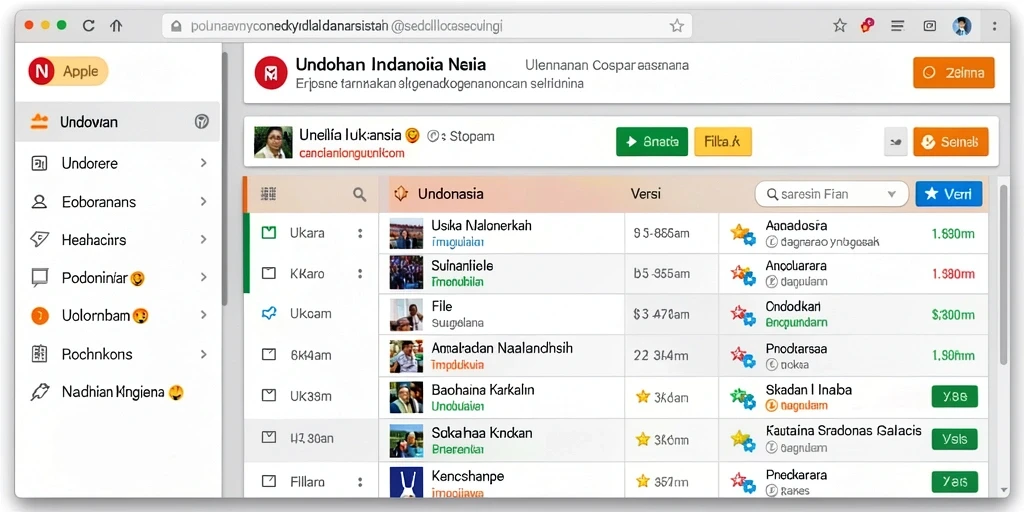Click the star rating in Baohaina Karkalin row
The height and width of the screenshot is (512, 1024).
[x=643, y=396]
